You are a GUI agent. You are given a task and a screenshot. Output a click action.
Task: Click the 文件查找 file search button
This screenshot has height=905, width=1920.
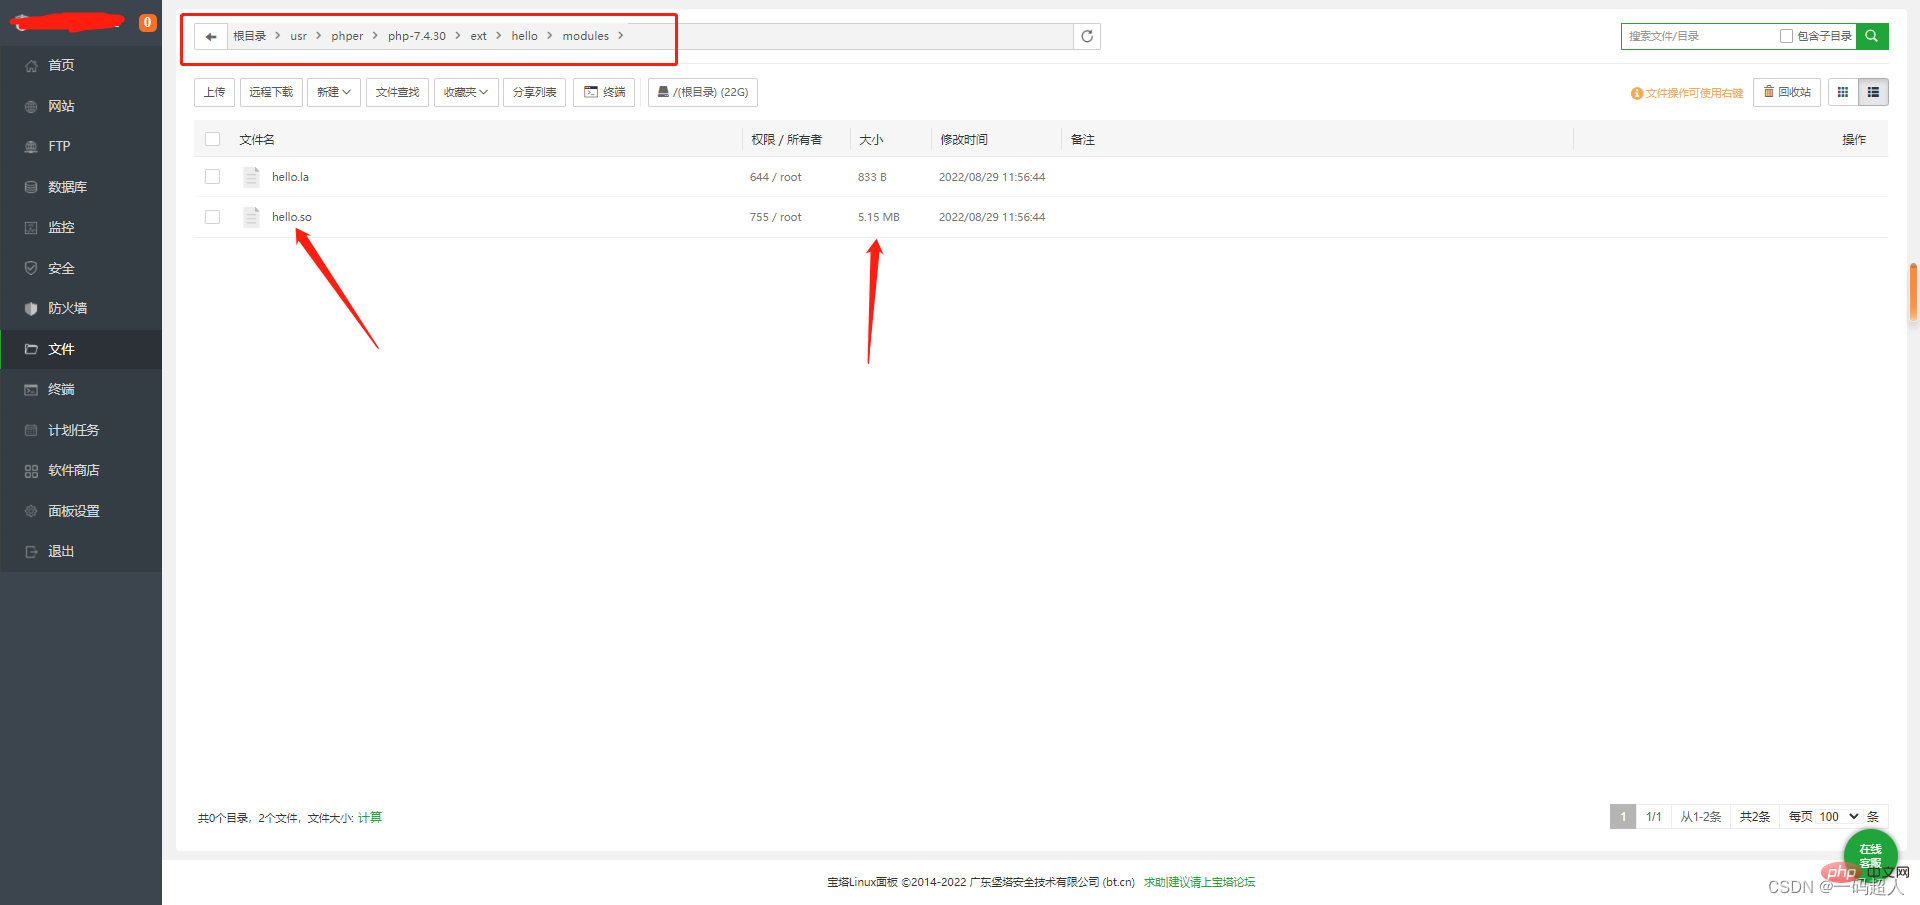pos(397,92)
